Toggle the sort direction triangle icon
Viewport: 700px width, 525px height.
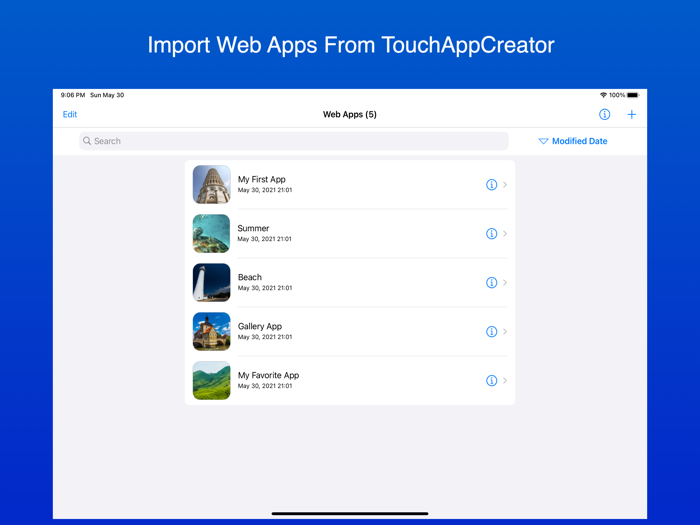(x=543, y=141)
